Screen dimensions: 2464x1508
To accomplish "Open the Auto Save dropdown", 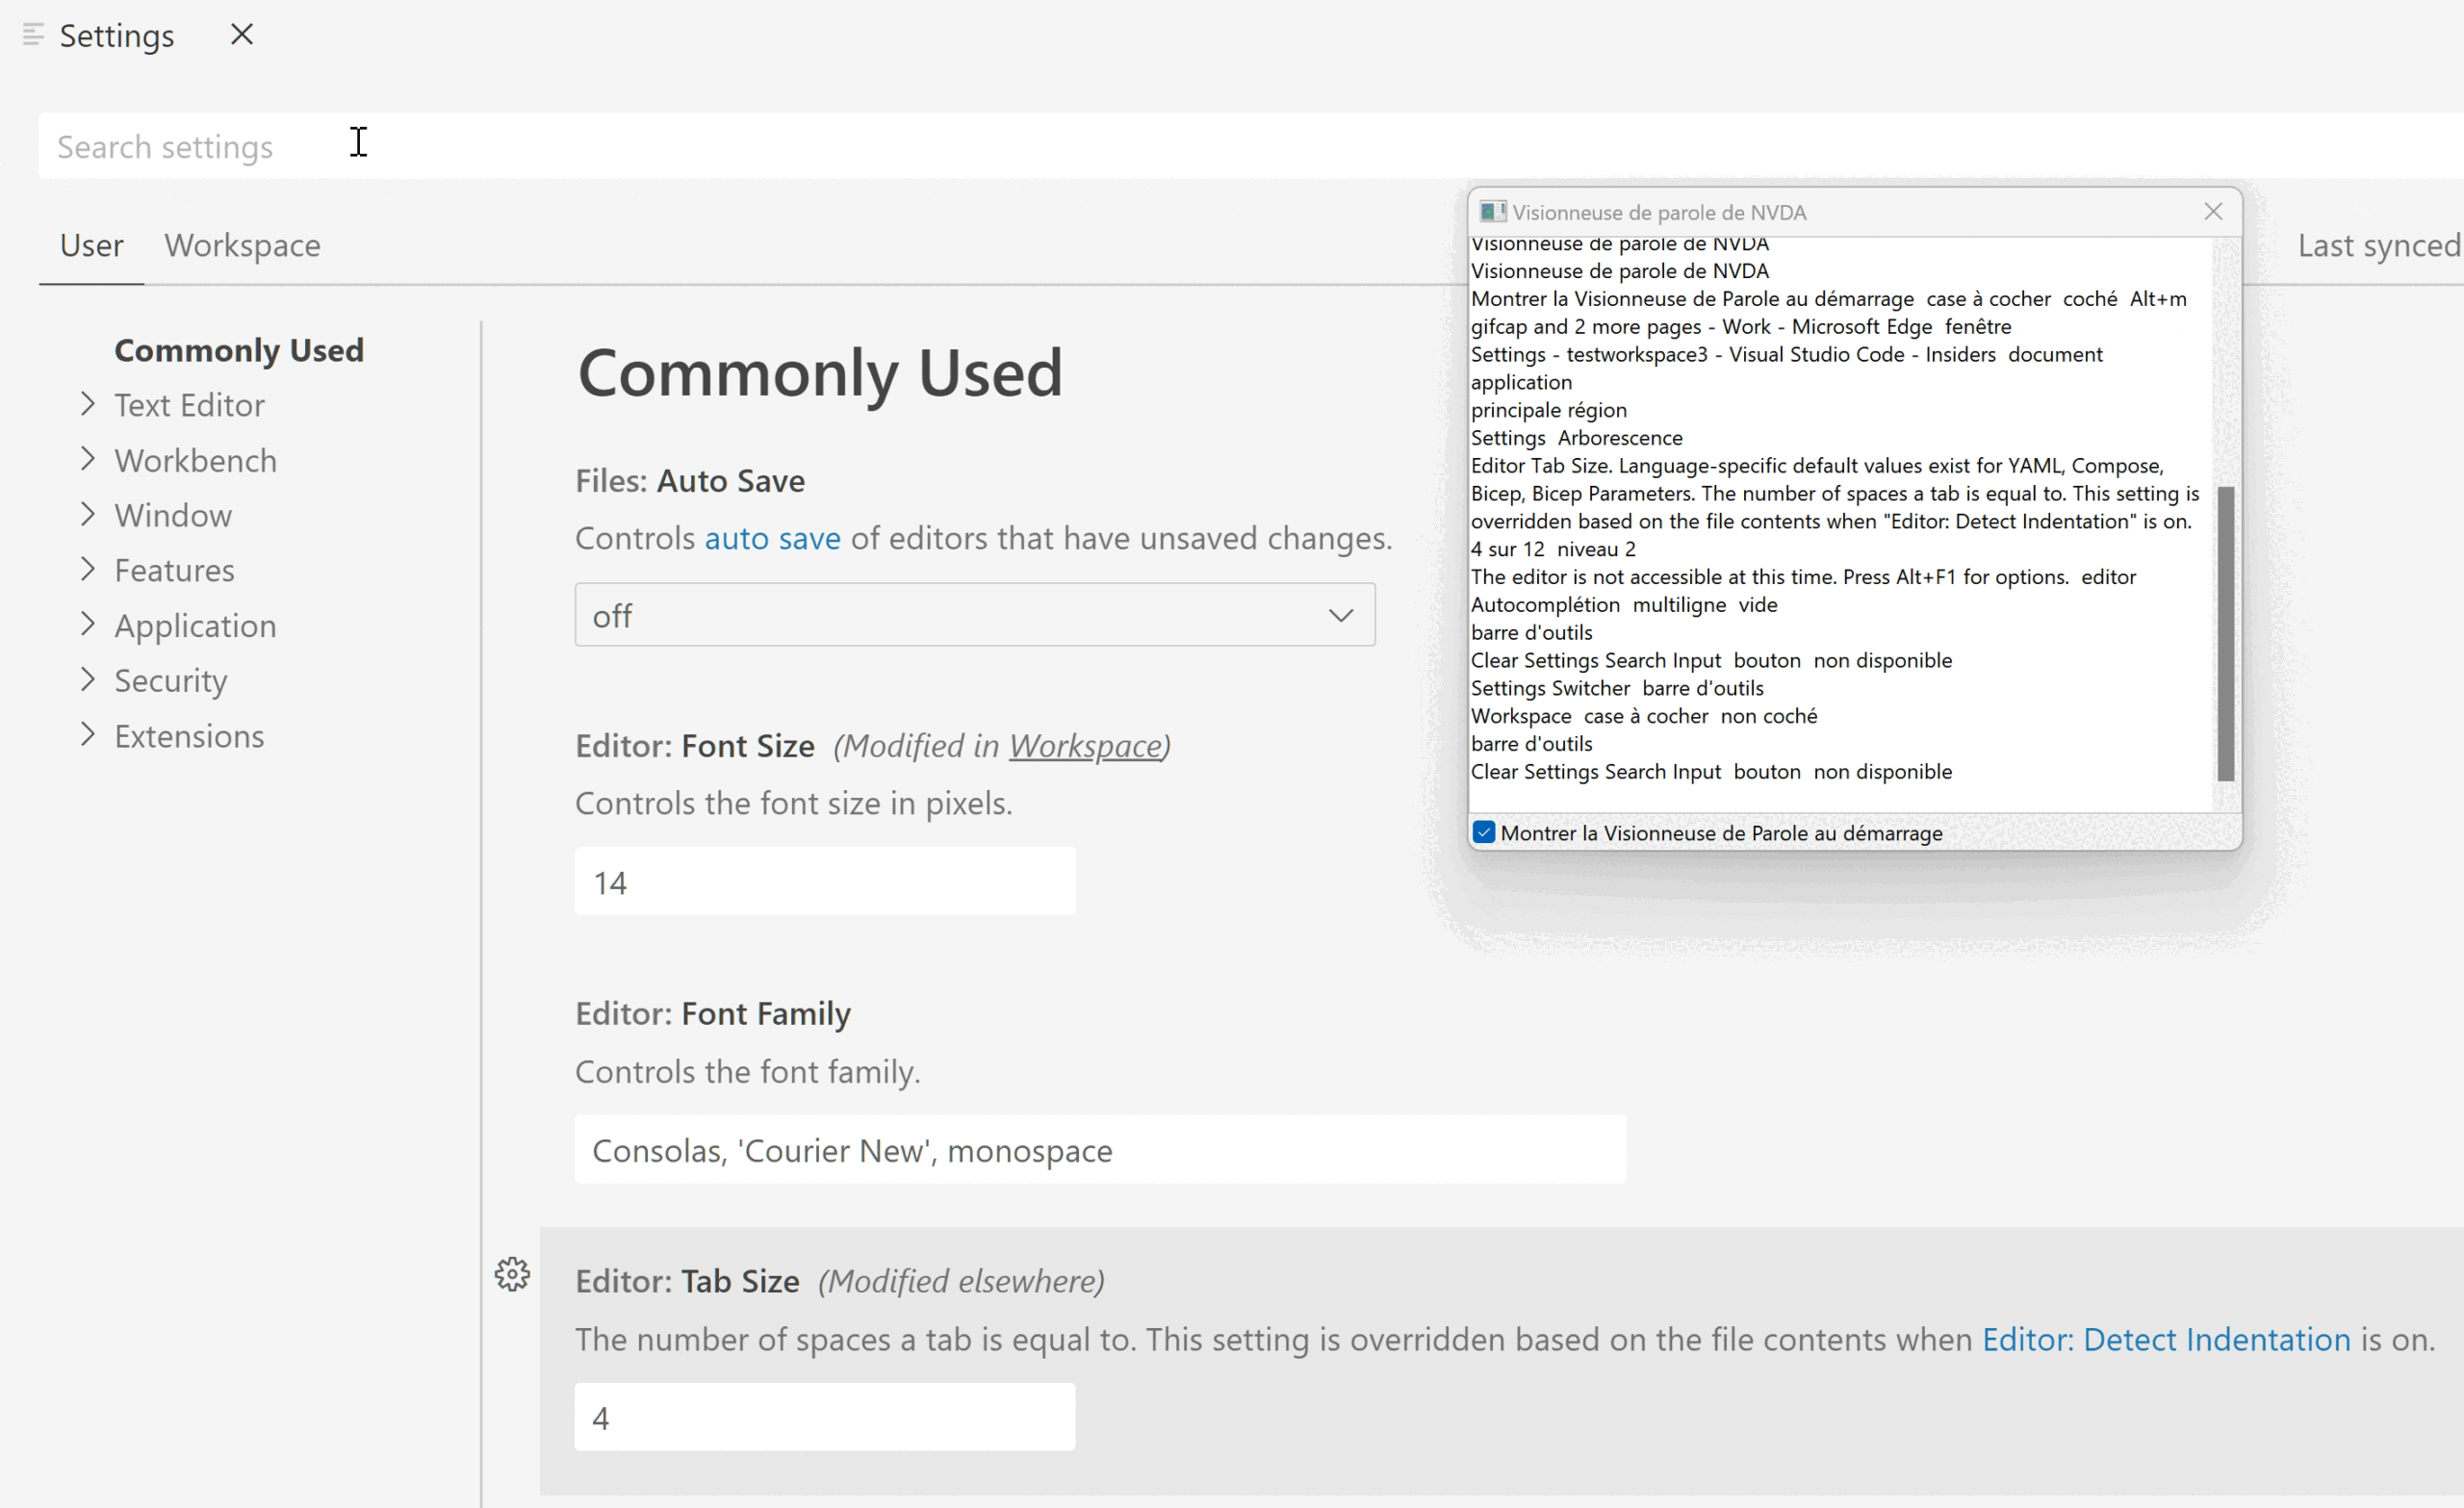I will [974, 615].
